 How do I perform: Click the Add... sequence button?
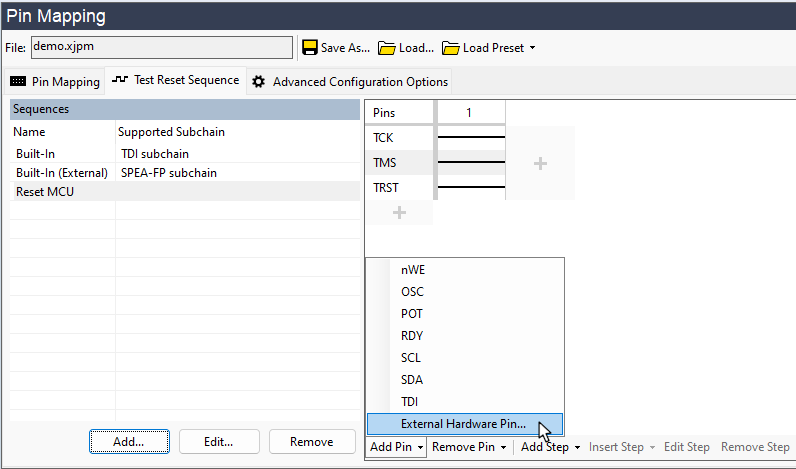point(129,441)
